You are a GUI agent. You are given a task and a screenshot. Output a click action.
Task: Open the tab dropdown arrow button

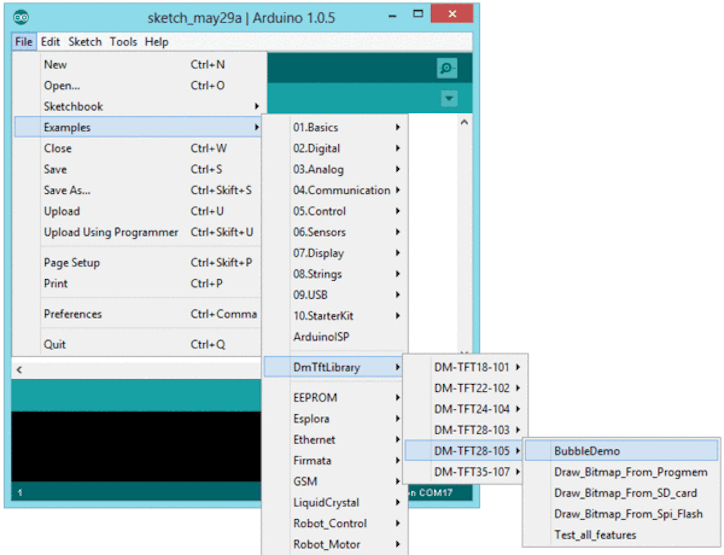pyautogui.click(x=449, y=98)
